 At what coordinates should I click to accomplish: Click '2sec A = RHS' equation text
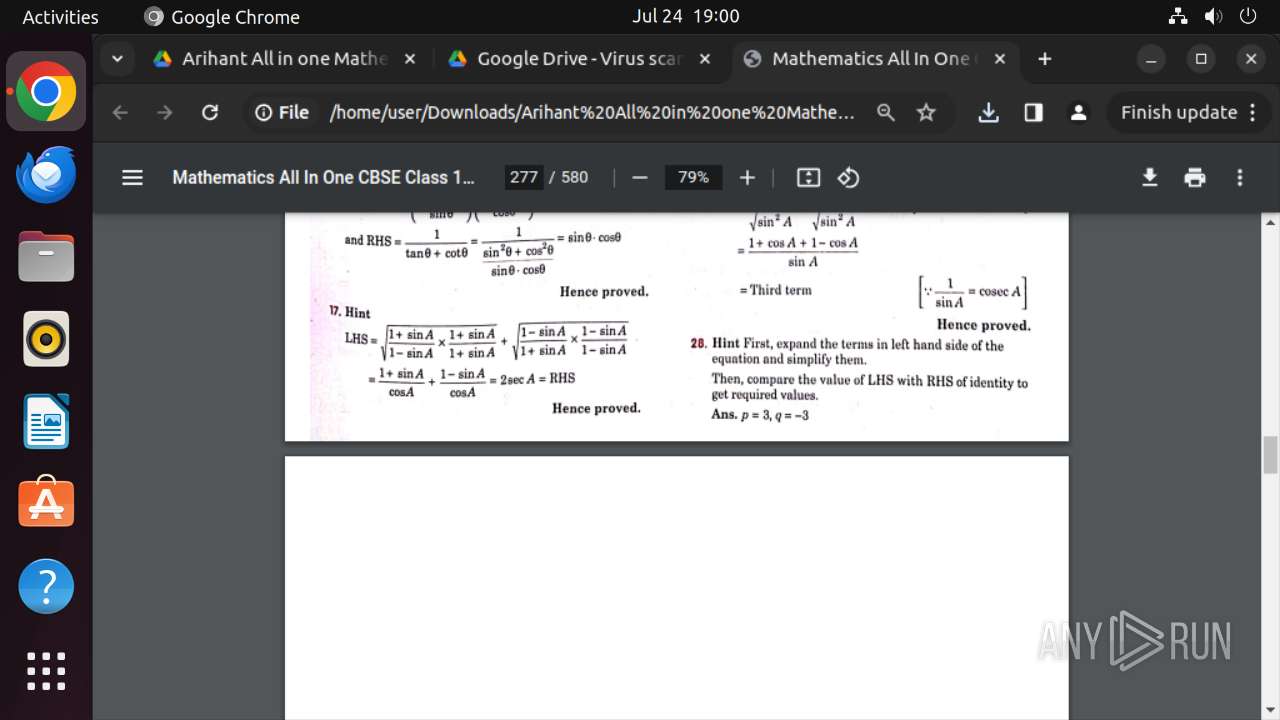pos(537,378)
